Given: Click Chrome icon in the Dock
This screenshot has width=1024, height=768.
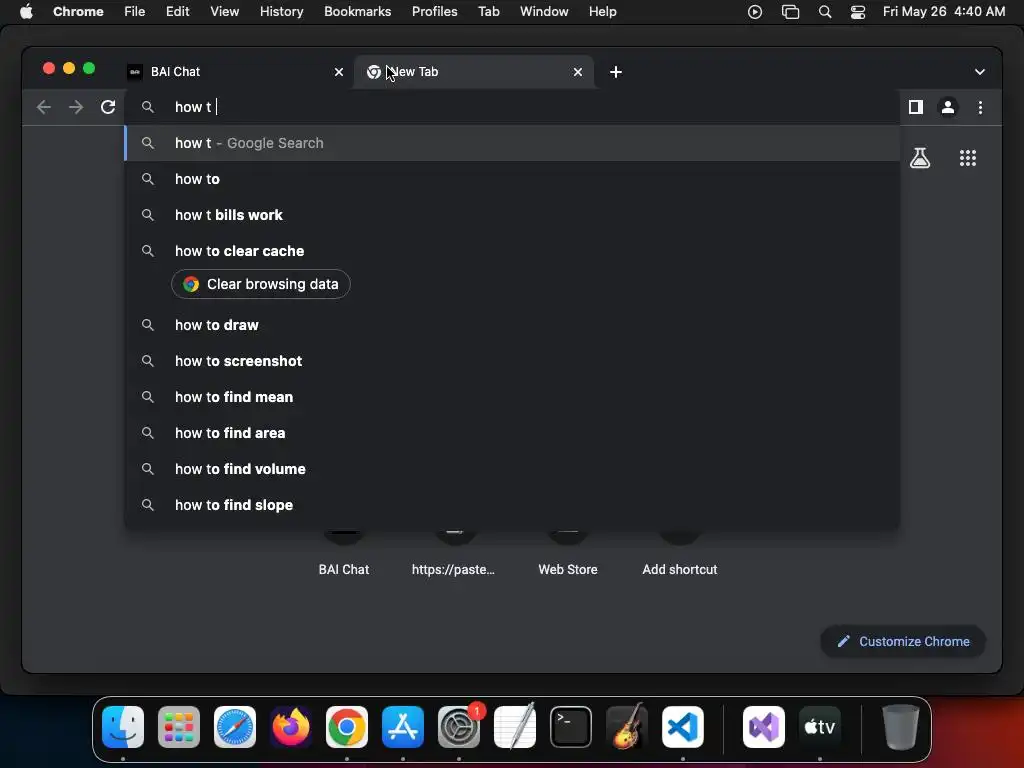Looking at the screenshot, I should coord(347,727).
